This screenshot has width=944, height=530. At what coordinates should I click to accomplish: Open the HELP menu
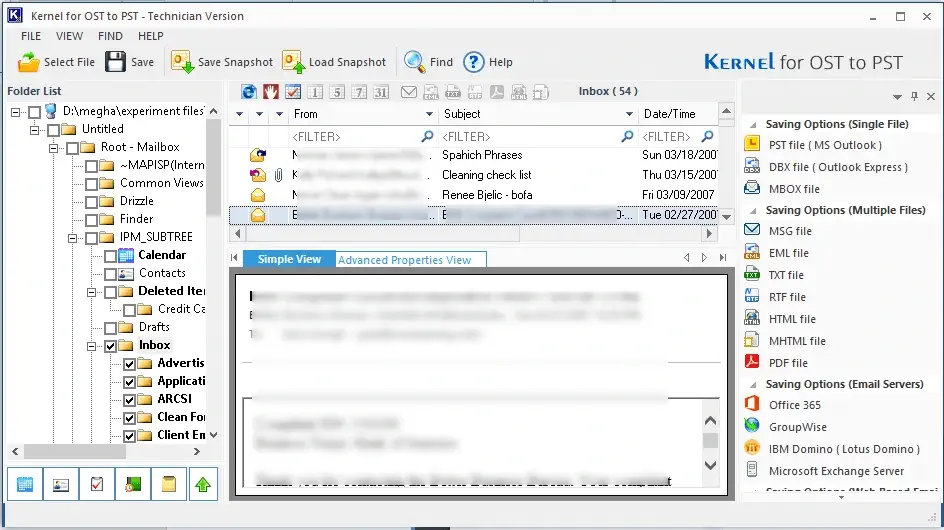151,36
